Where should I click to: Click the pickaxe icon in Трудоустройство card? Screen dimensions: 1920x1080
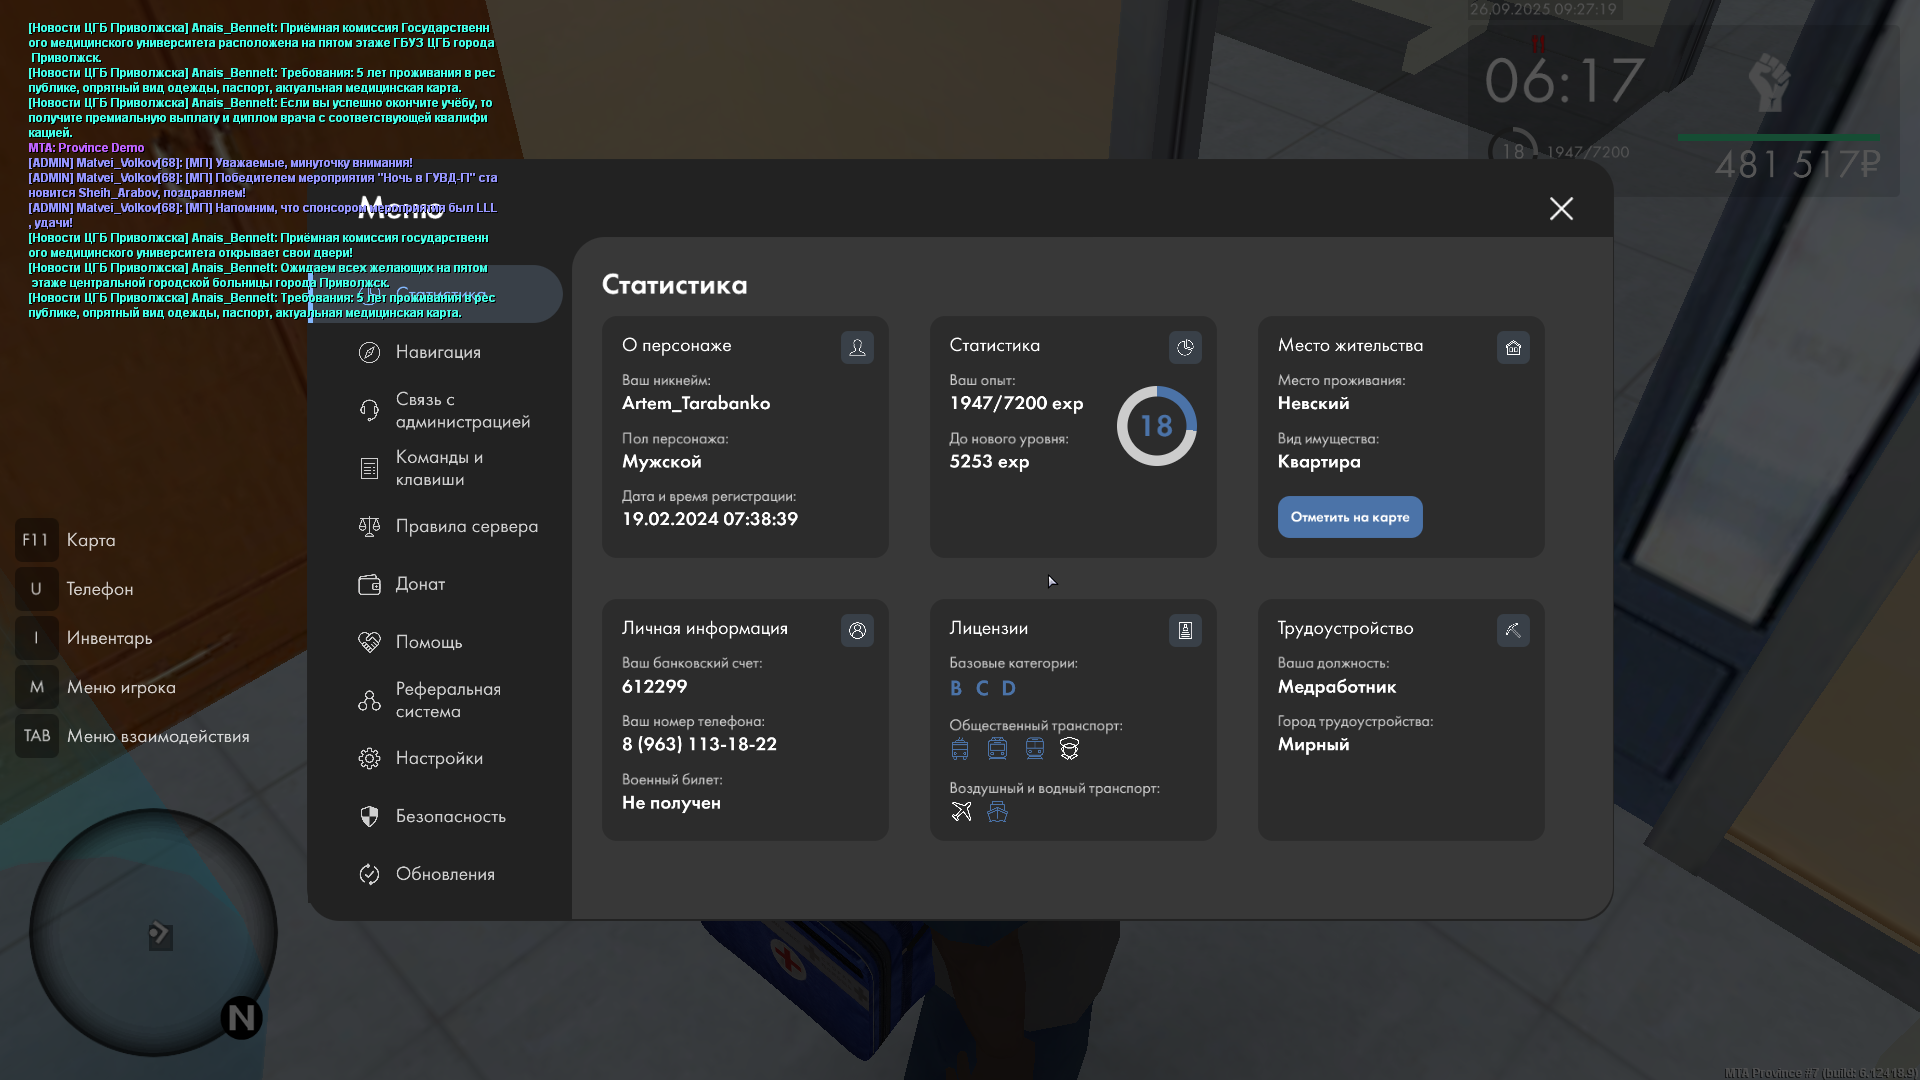click(x=1513, y=630)
